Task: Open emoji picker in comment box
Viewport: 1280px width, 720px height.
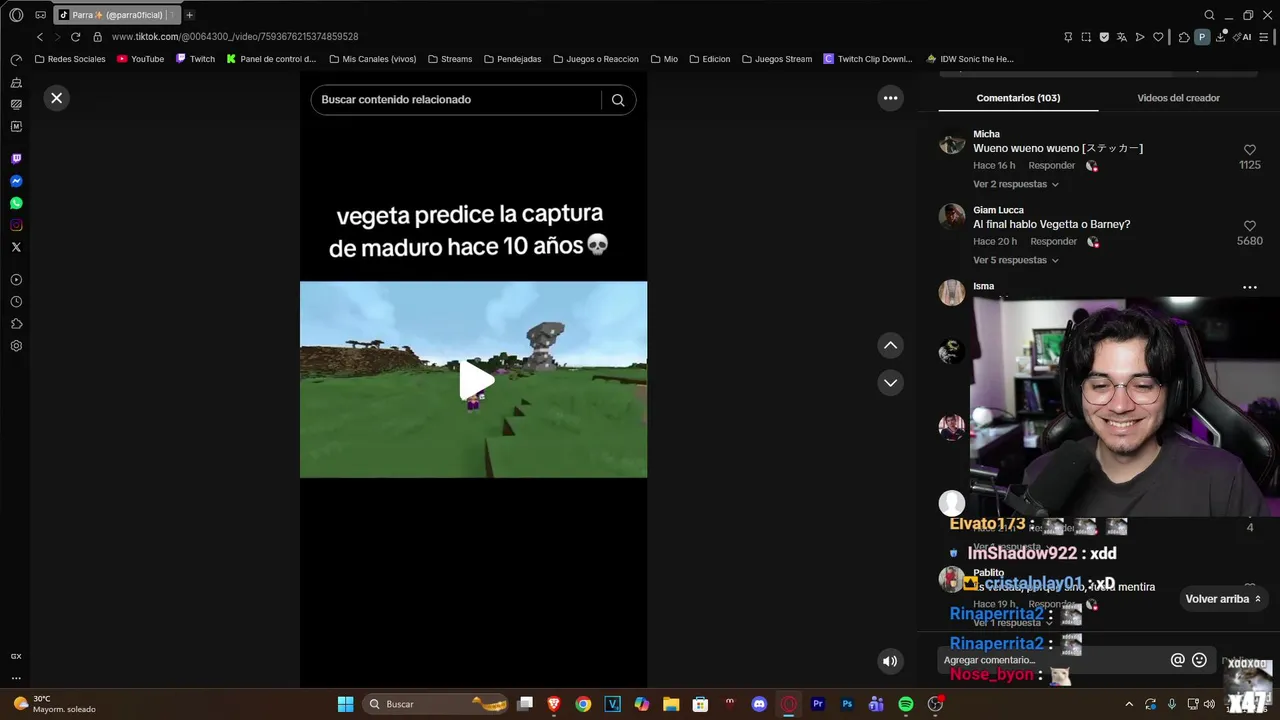Action: coord(1199,660)
